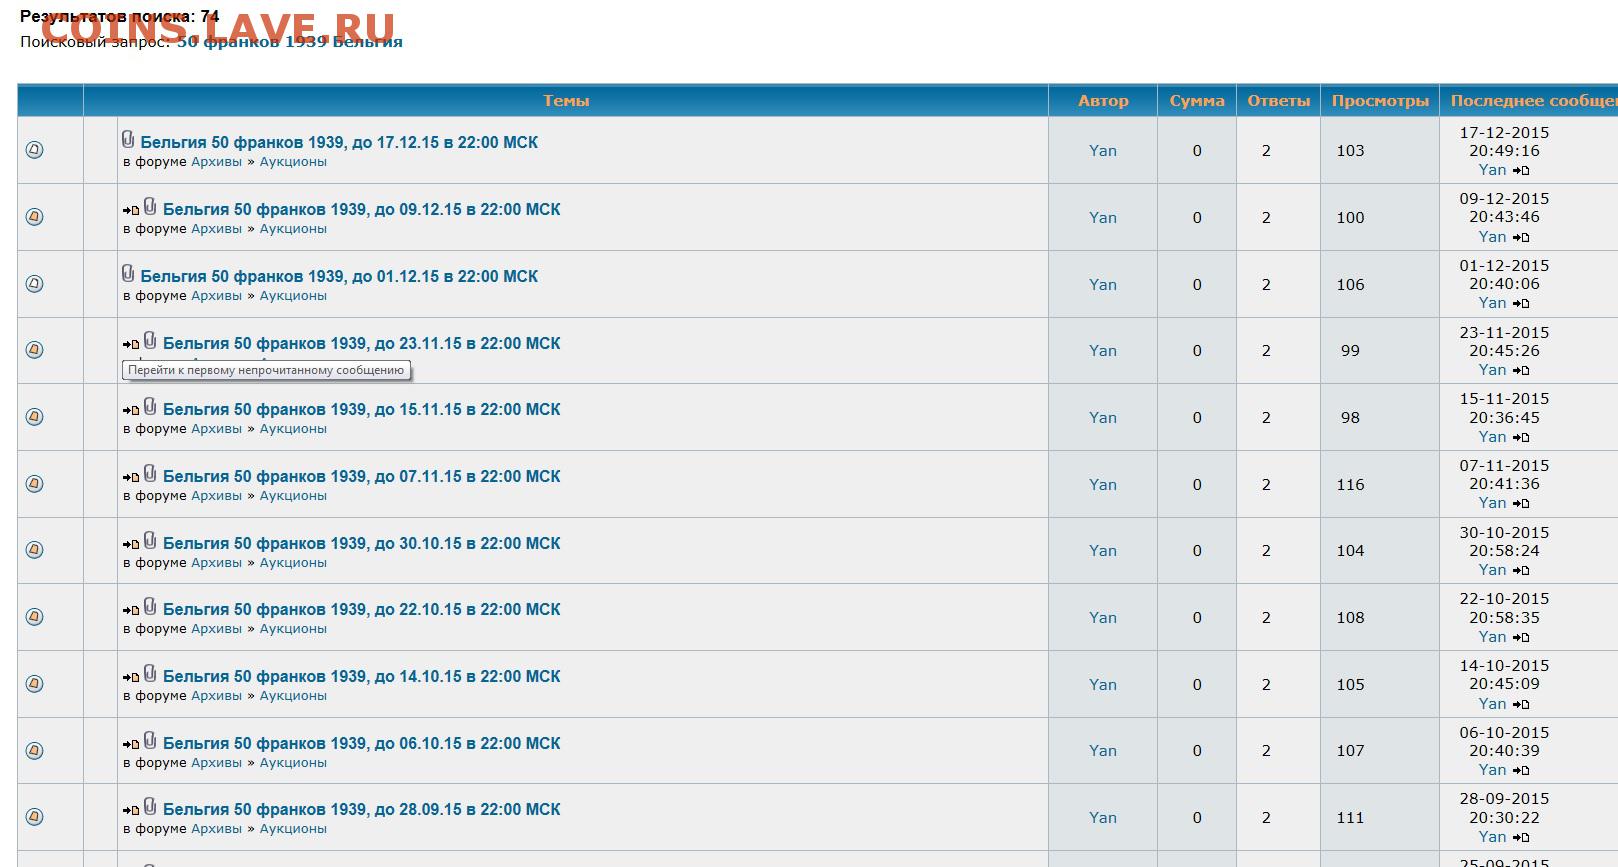Open Архивы forum link under 15.11.15 topic
This screenshot has width=1618, height=867.
click(216, 429)
